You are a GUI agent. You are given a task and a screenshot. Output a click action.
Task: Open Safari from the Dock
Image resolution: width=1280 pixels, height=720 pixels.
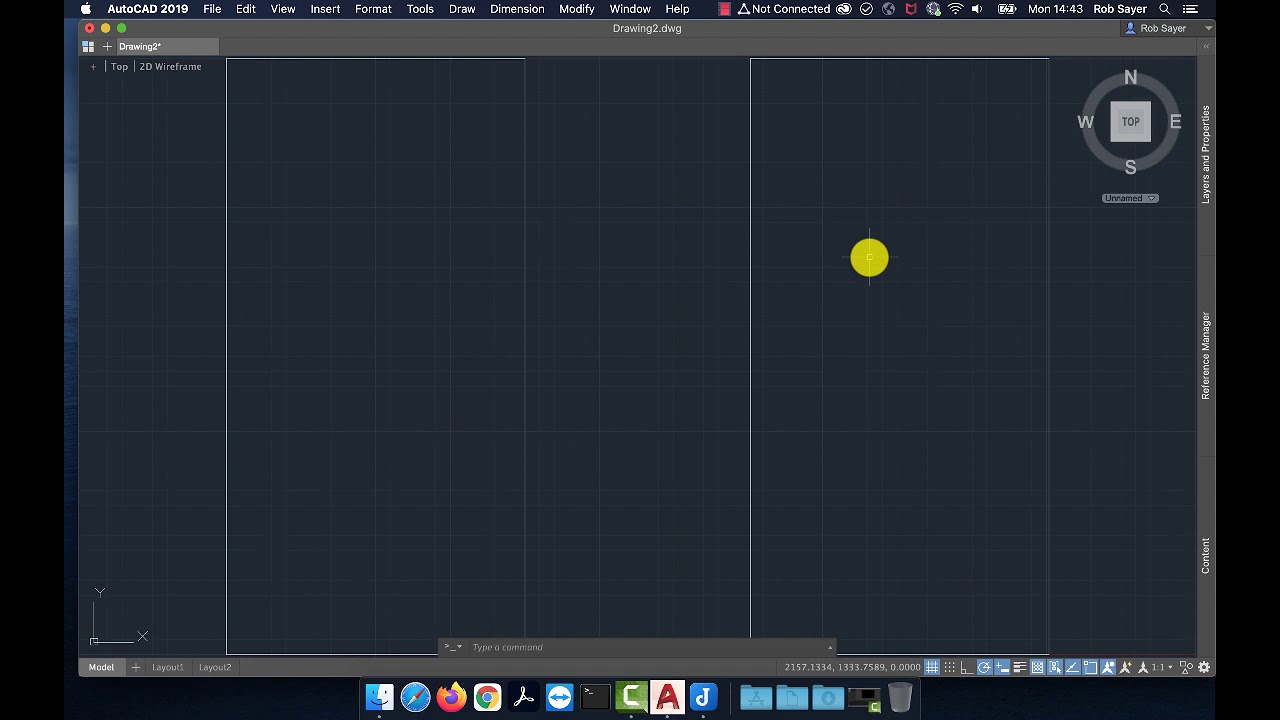[x=416, y=697]
